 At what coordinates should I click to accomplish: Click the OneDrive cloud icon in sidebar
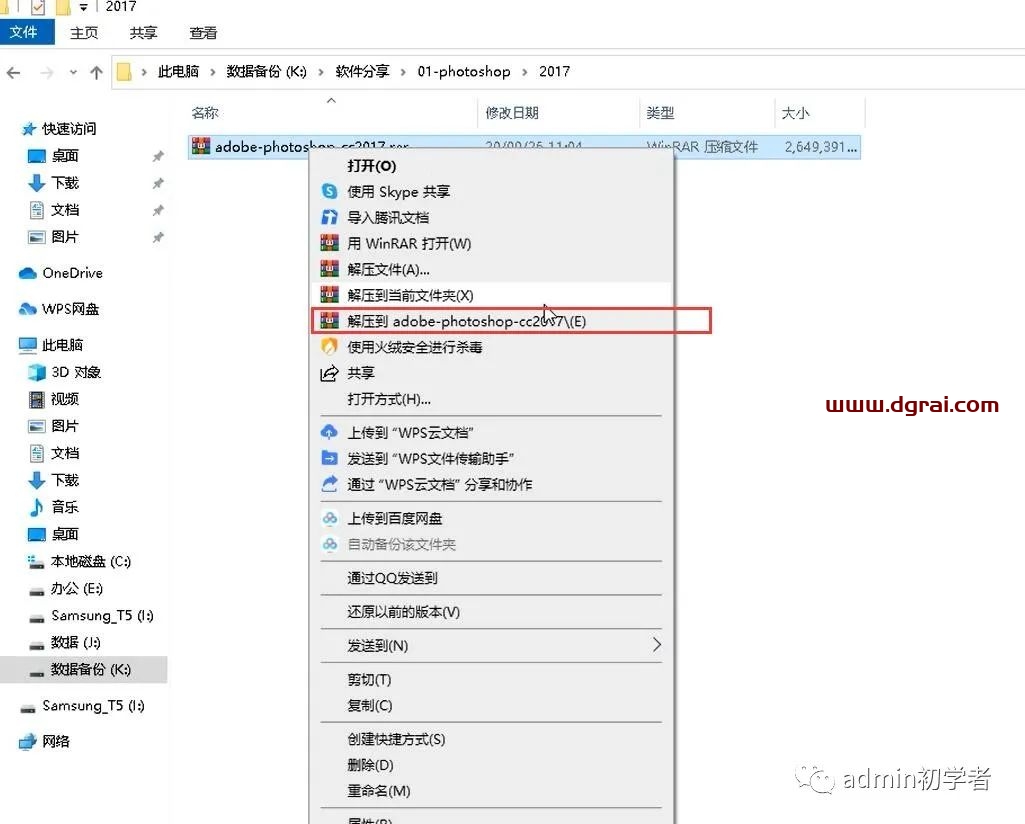(x=27, y=273)
